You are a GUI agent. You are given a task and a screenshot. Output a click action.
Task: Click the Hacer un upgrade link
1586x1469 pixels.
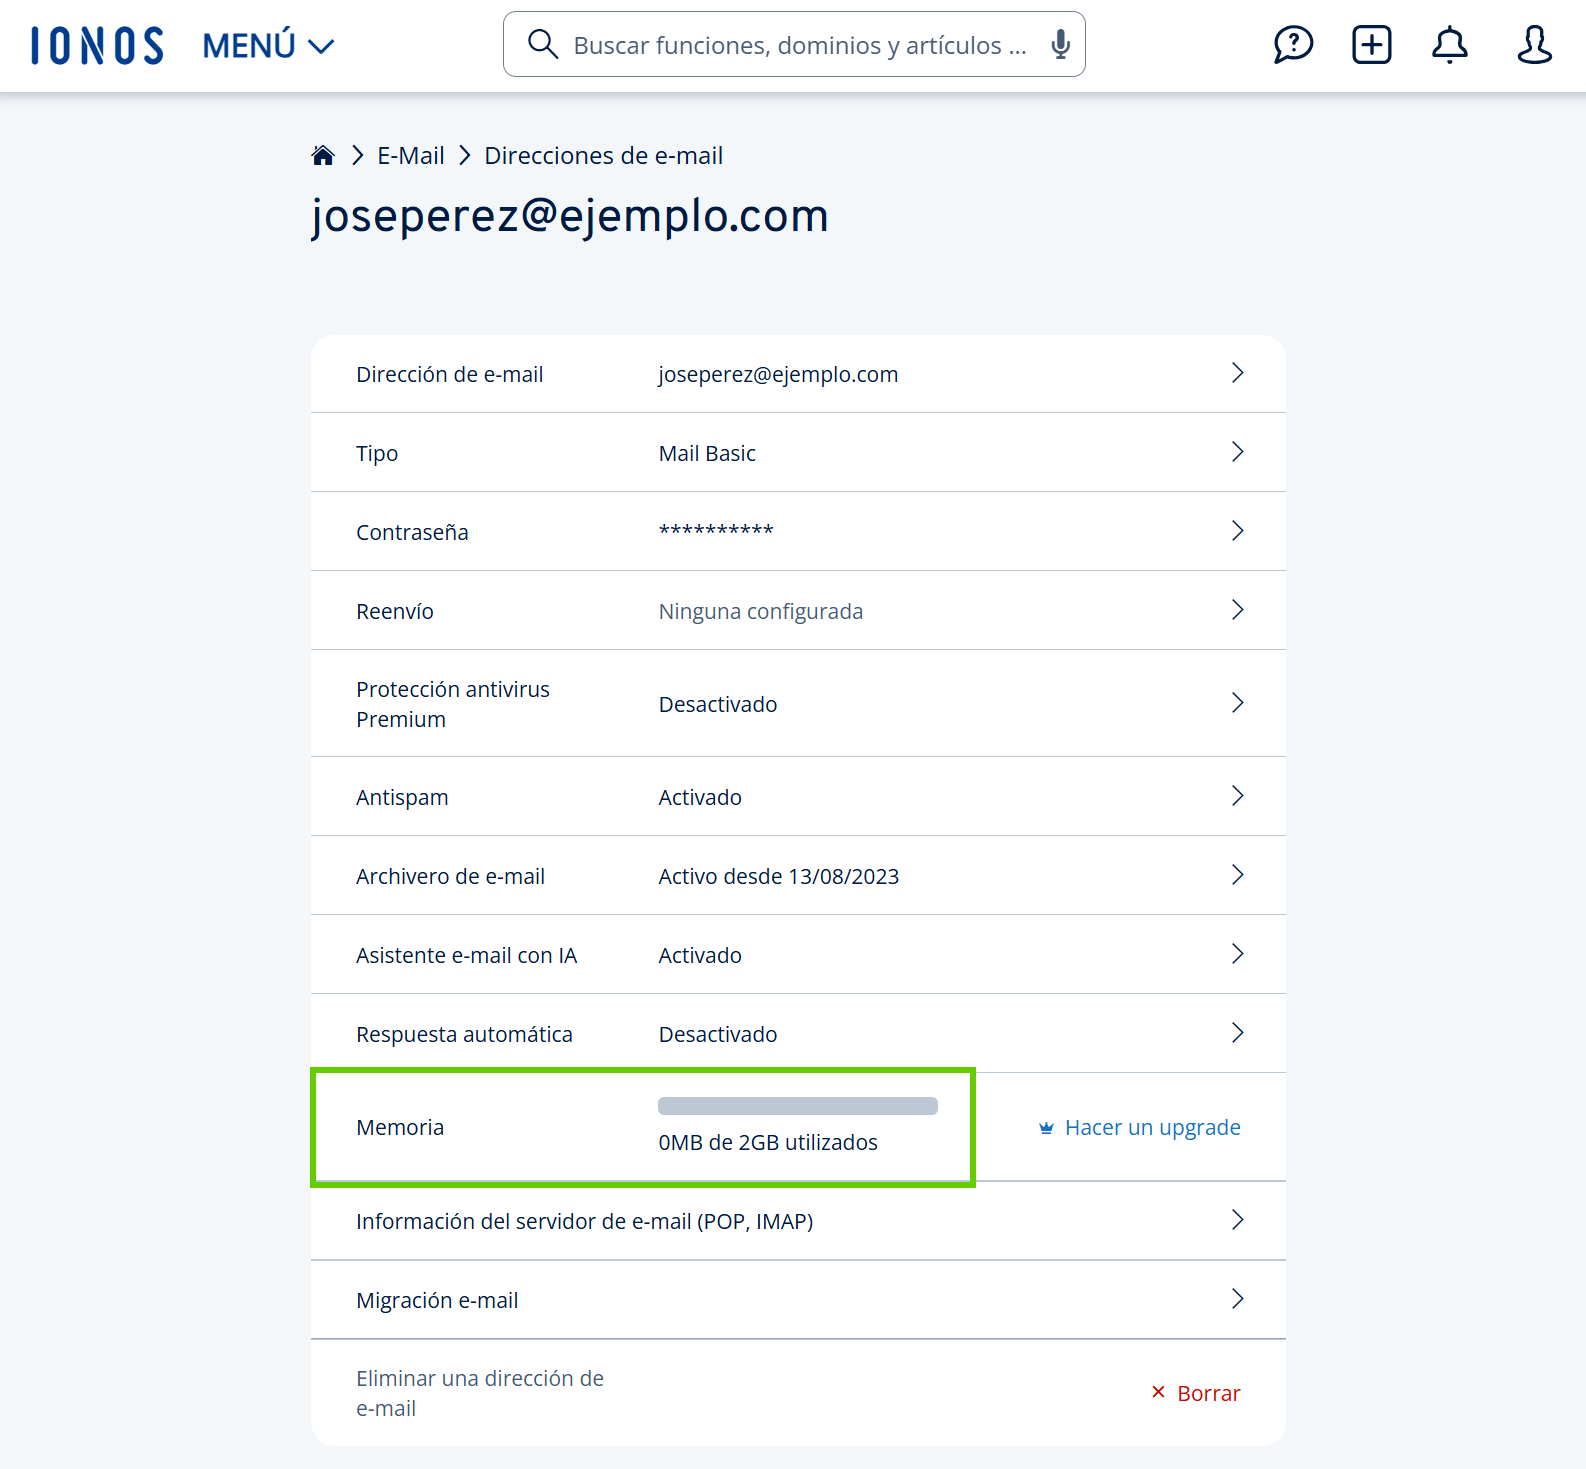click(x=1152, y=1128)
